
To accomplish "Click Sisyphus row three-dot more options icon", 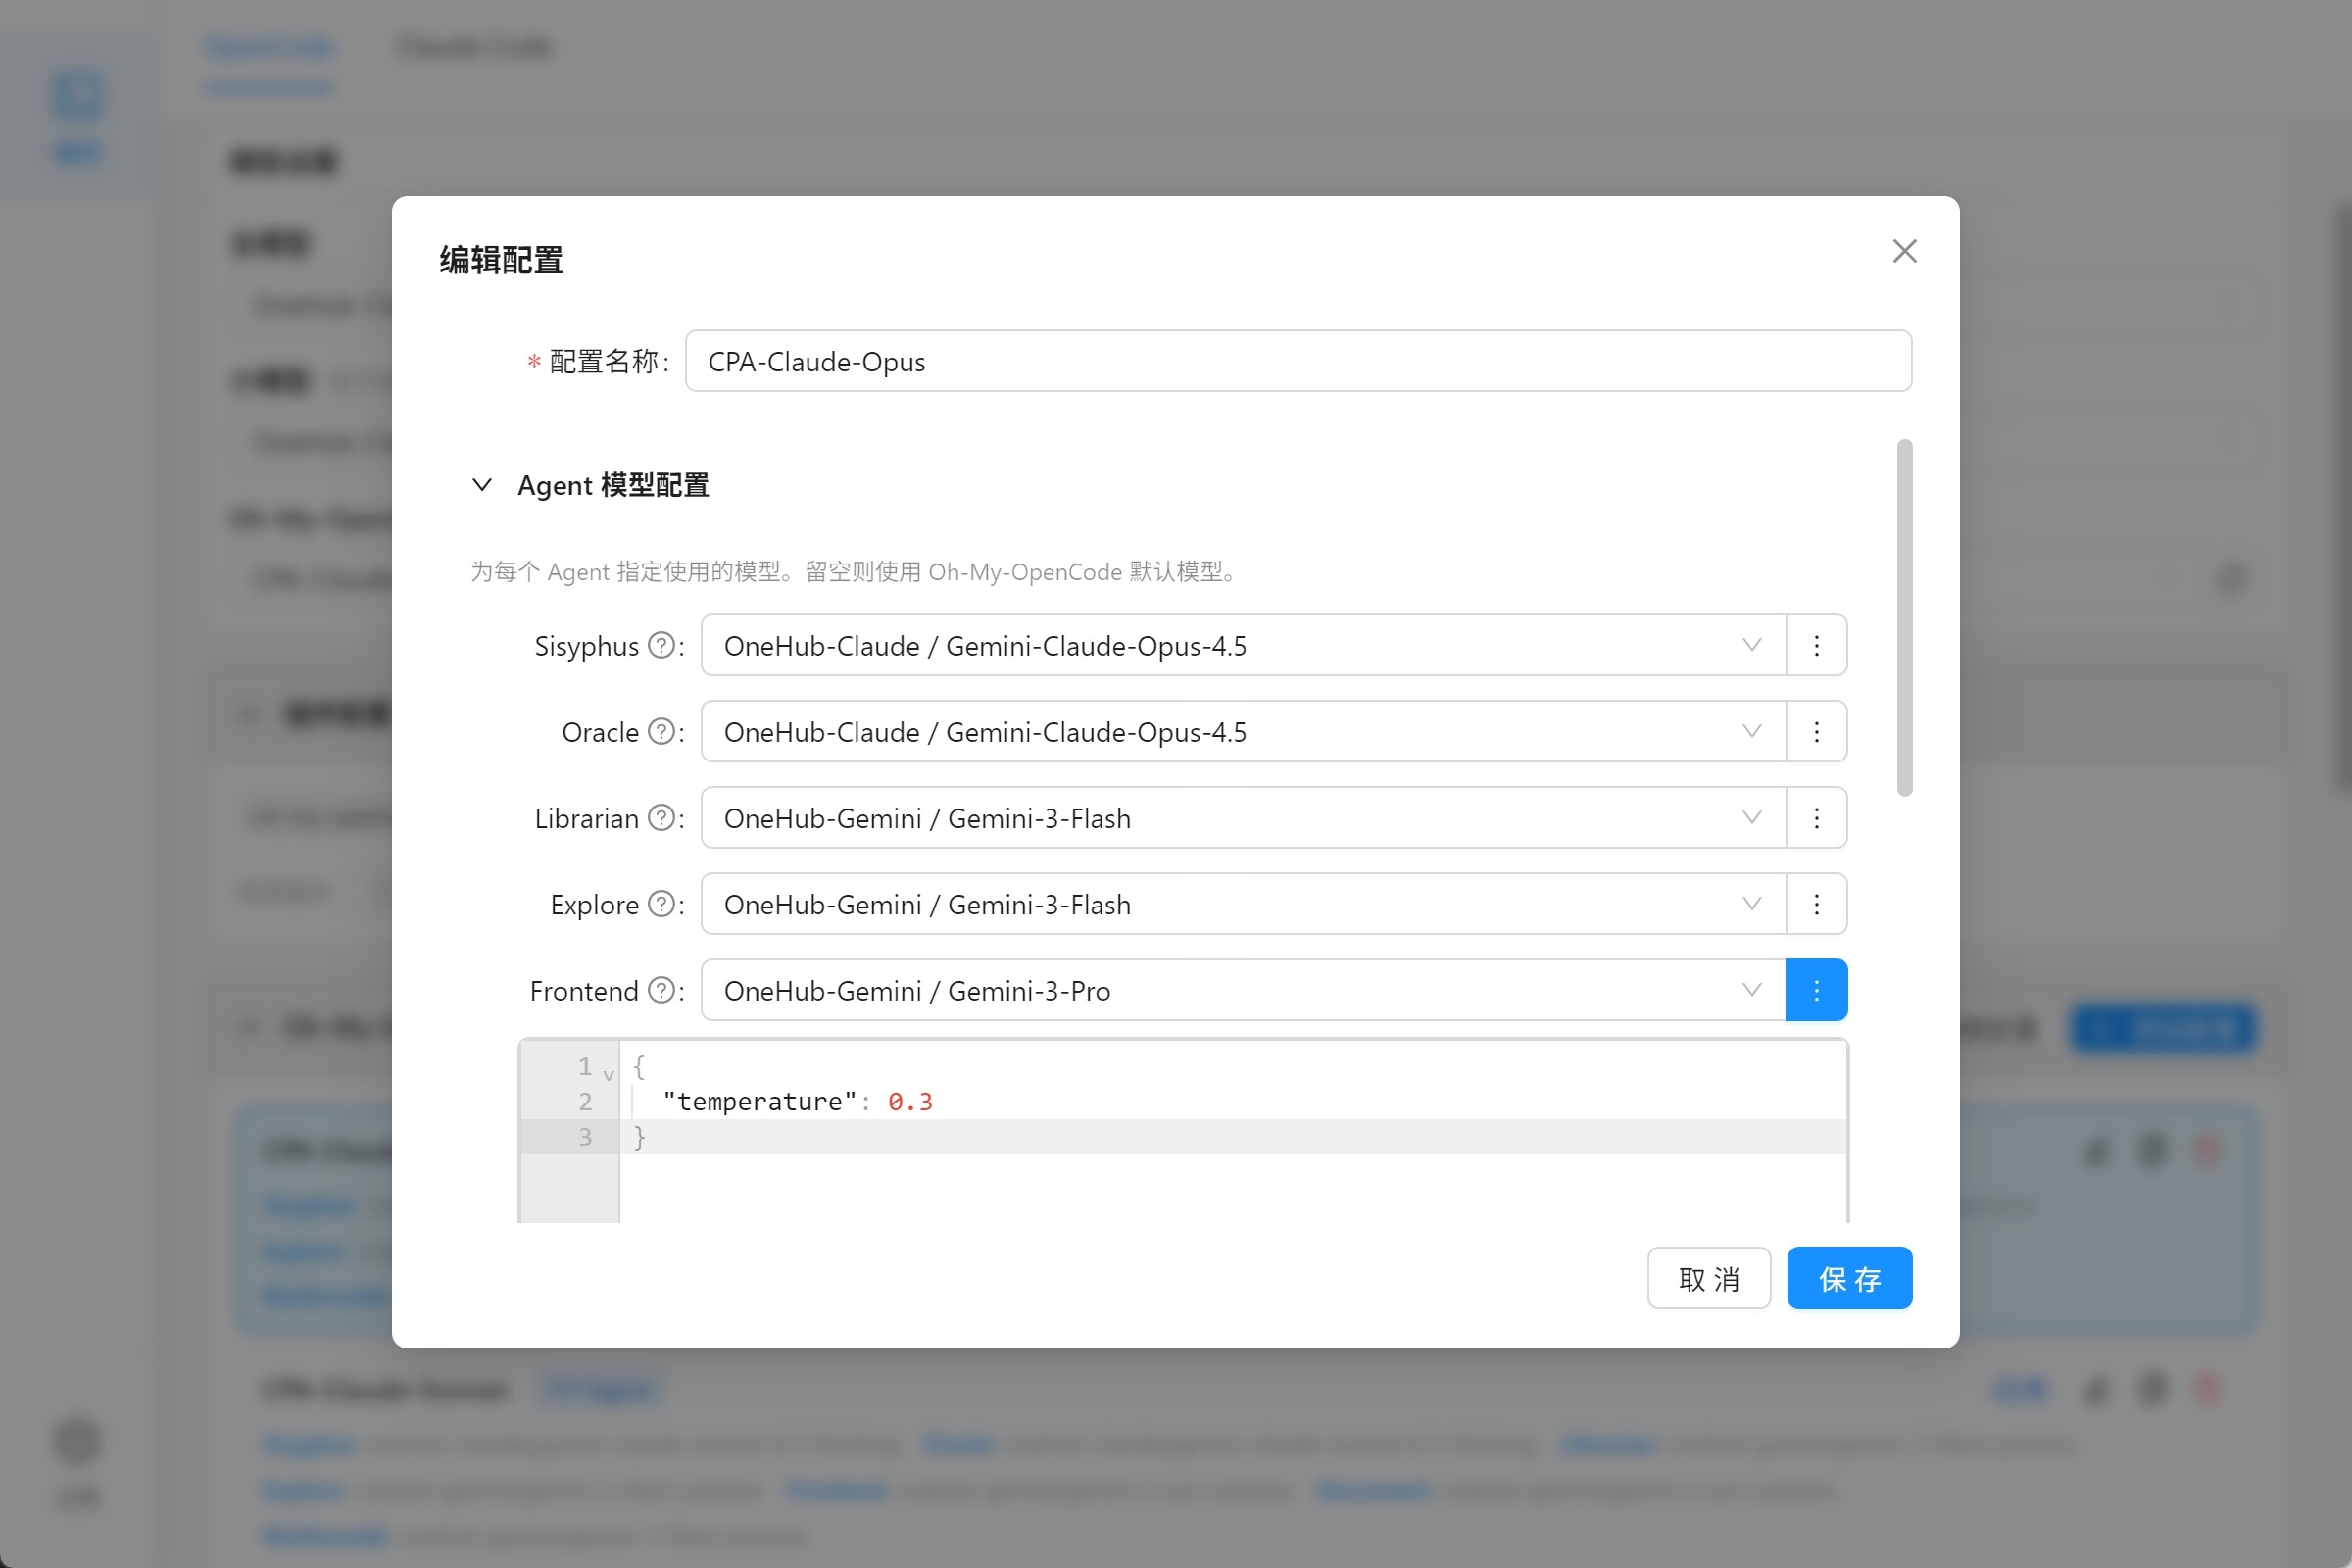I will tap(1816, 646).
